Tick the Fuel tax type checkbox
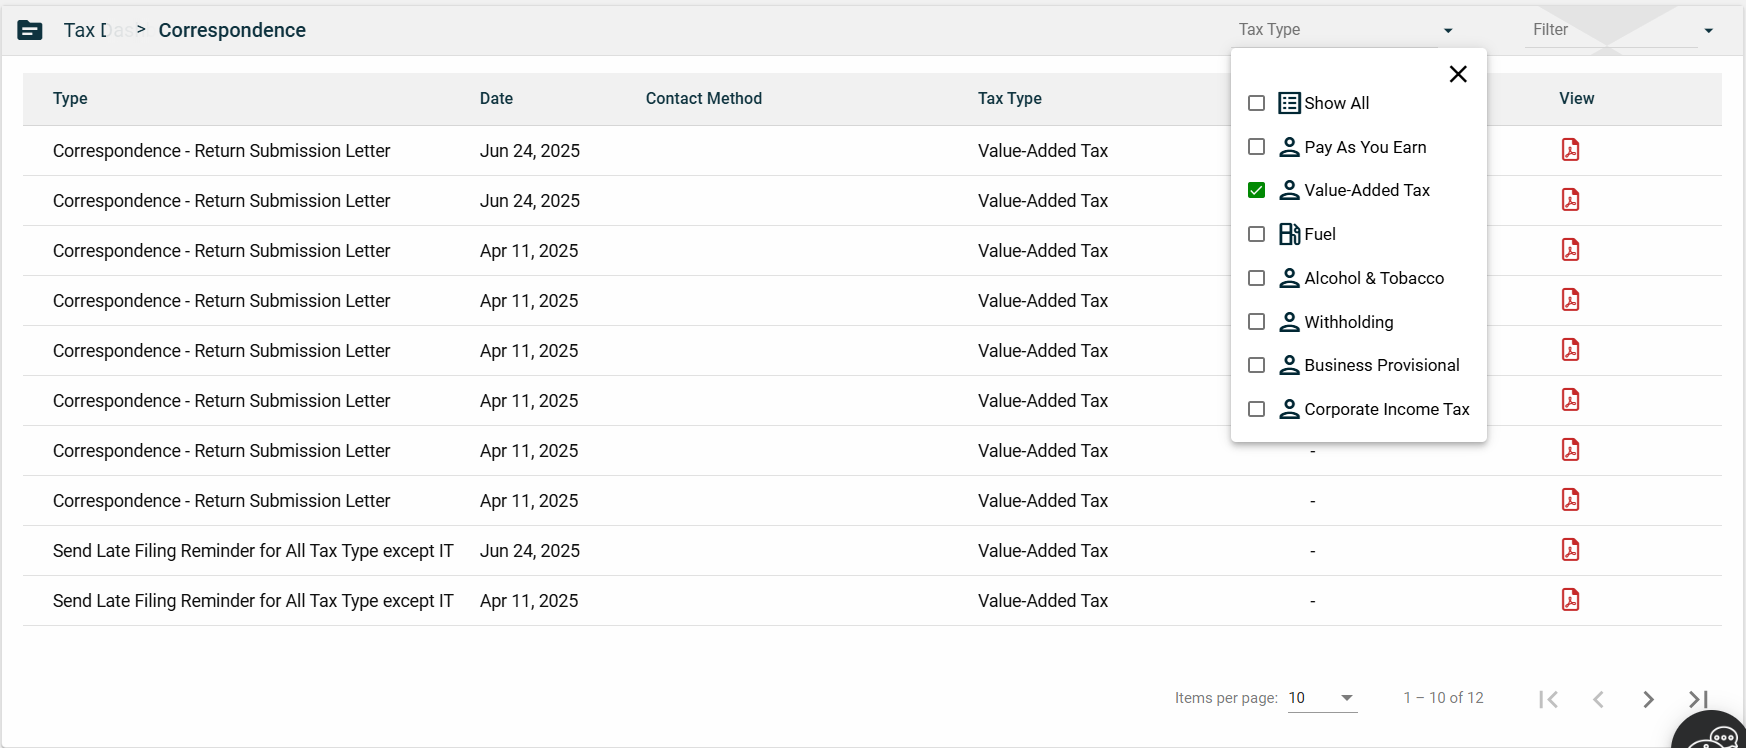 click(x=1257, y=234)
